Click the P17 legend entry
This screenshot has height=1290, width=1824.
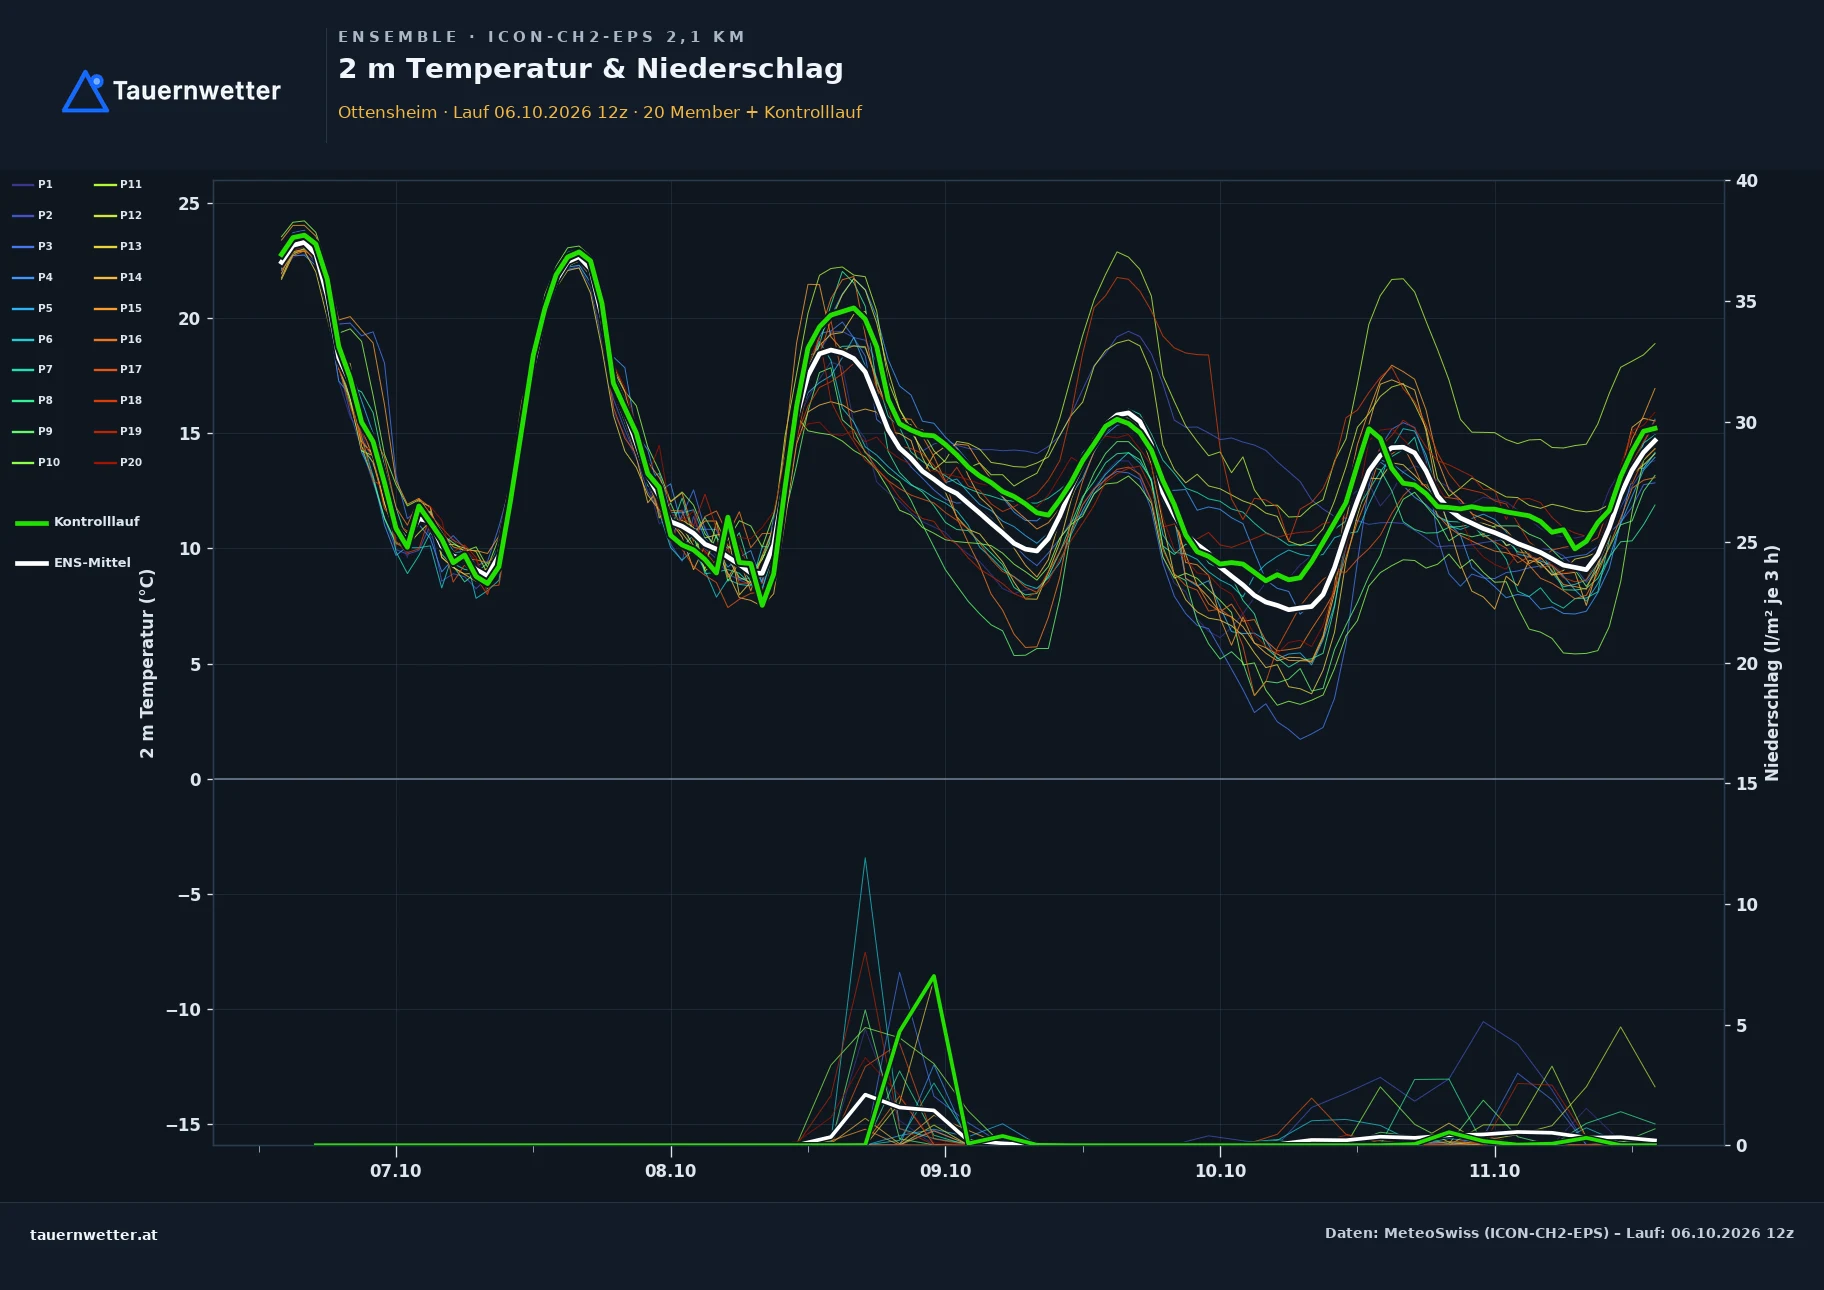tap(118, 369)
